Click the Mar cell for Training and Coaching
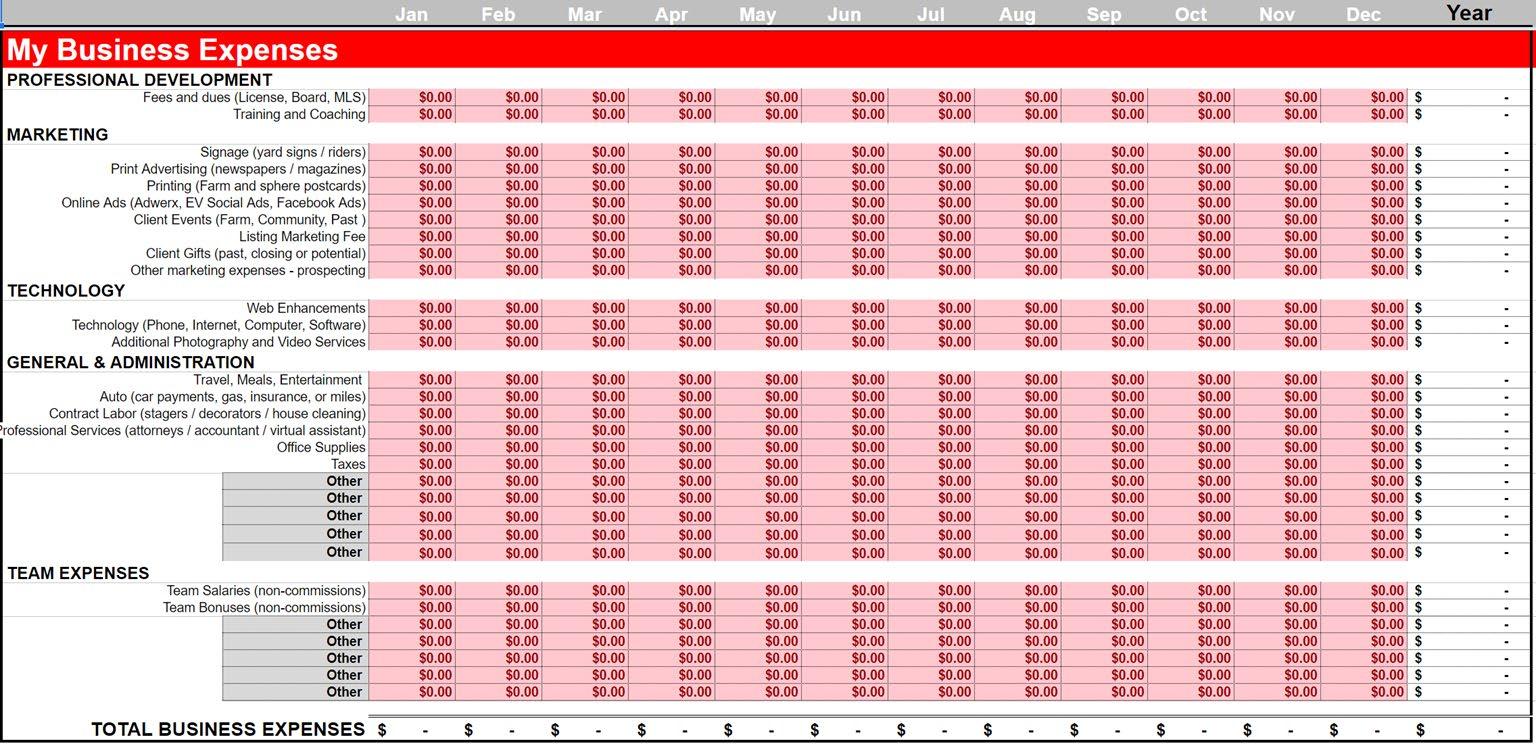 (585, 115)
